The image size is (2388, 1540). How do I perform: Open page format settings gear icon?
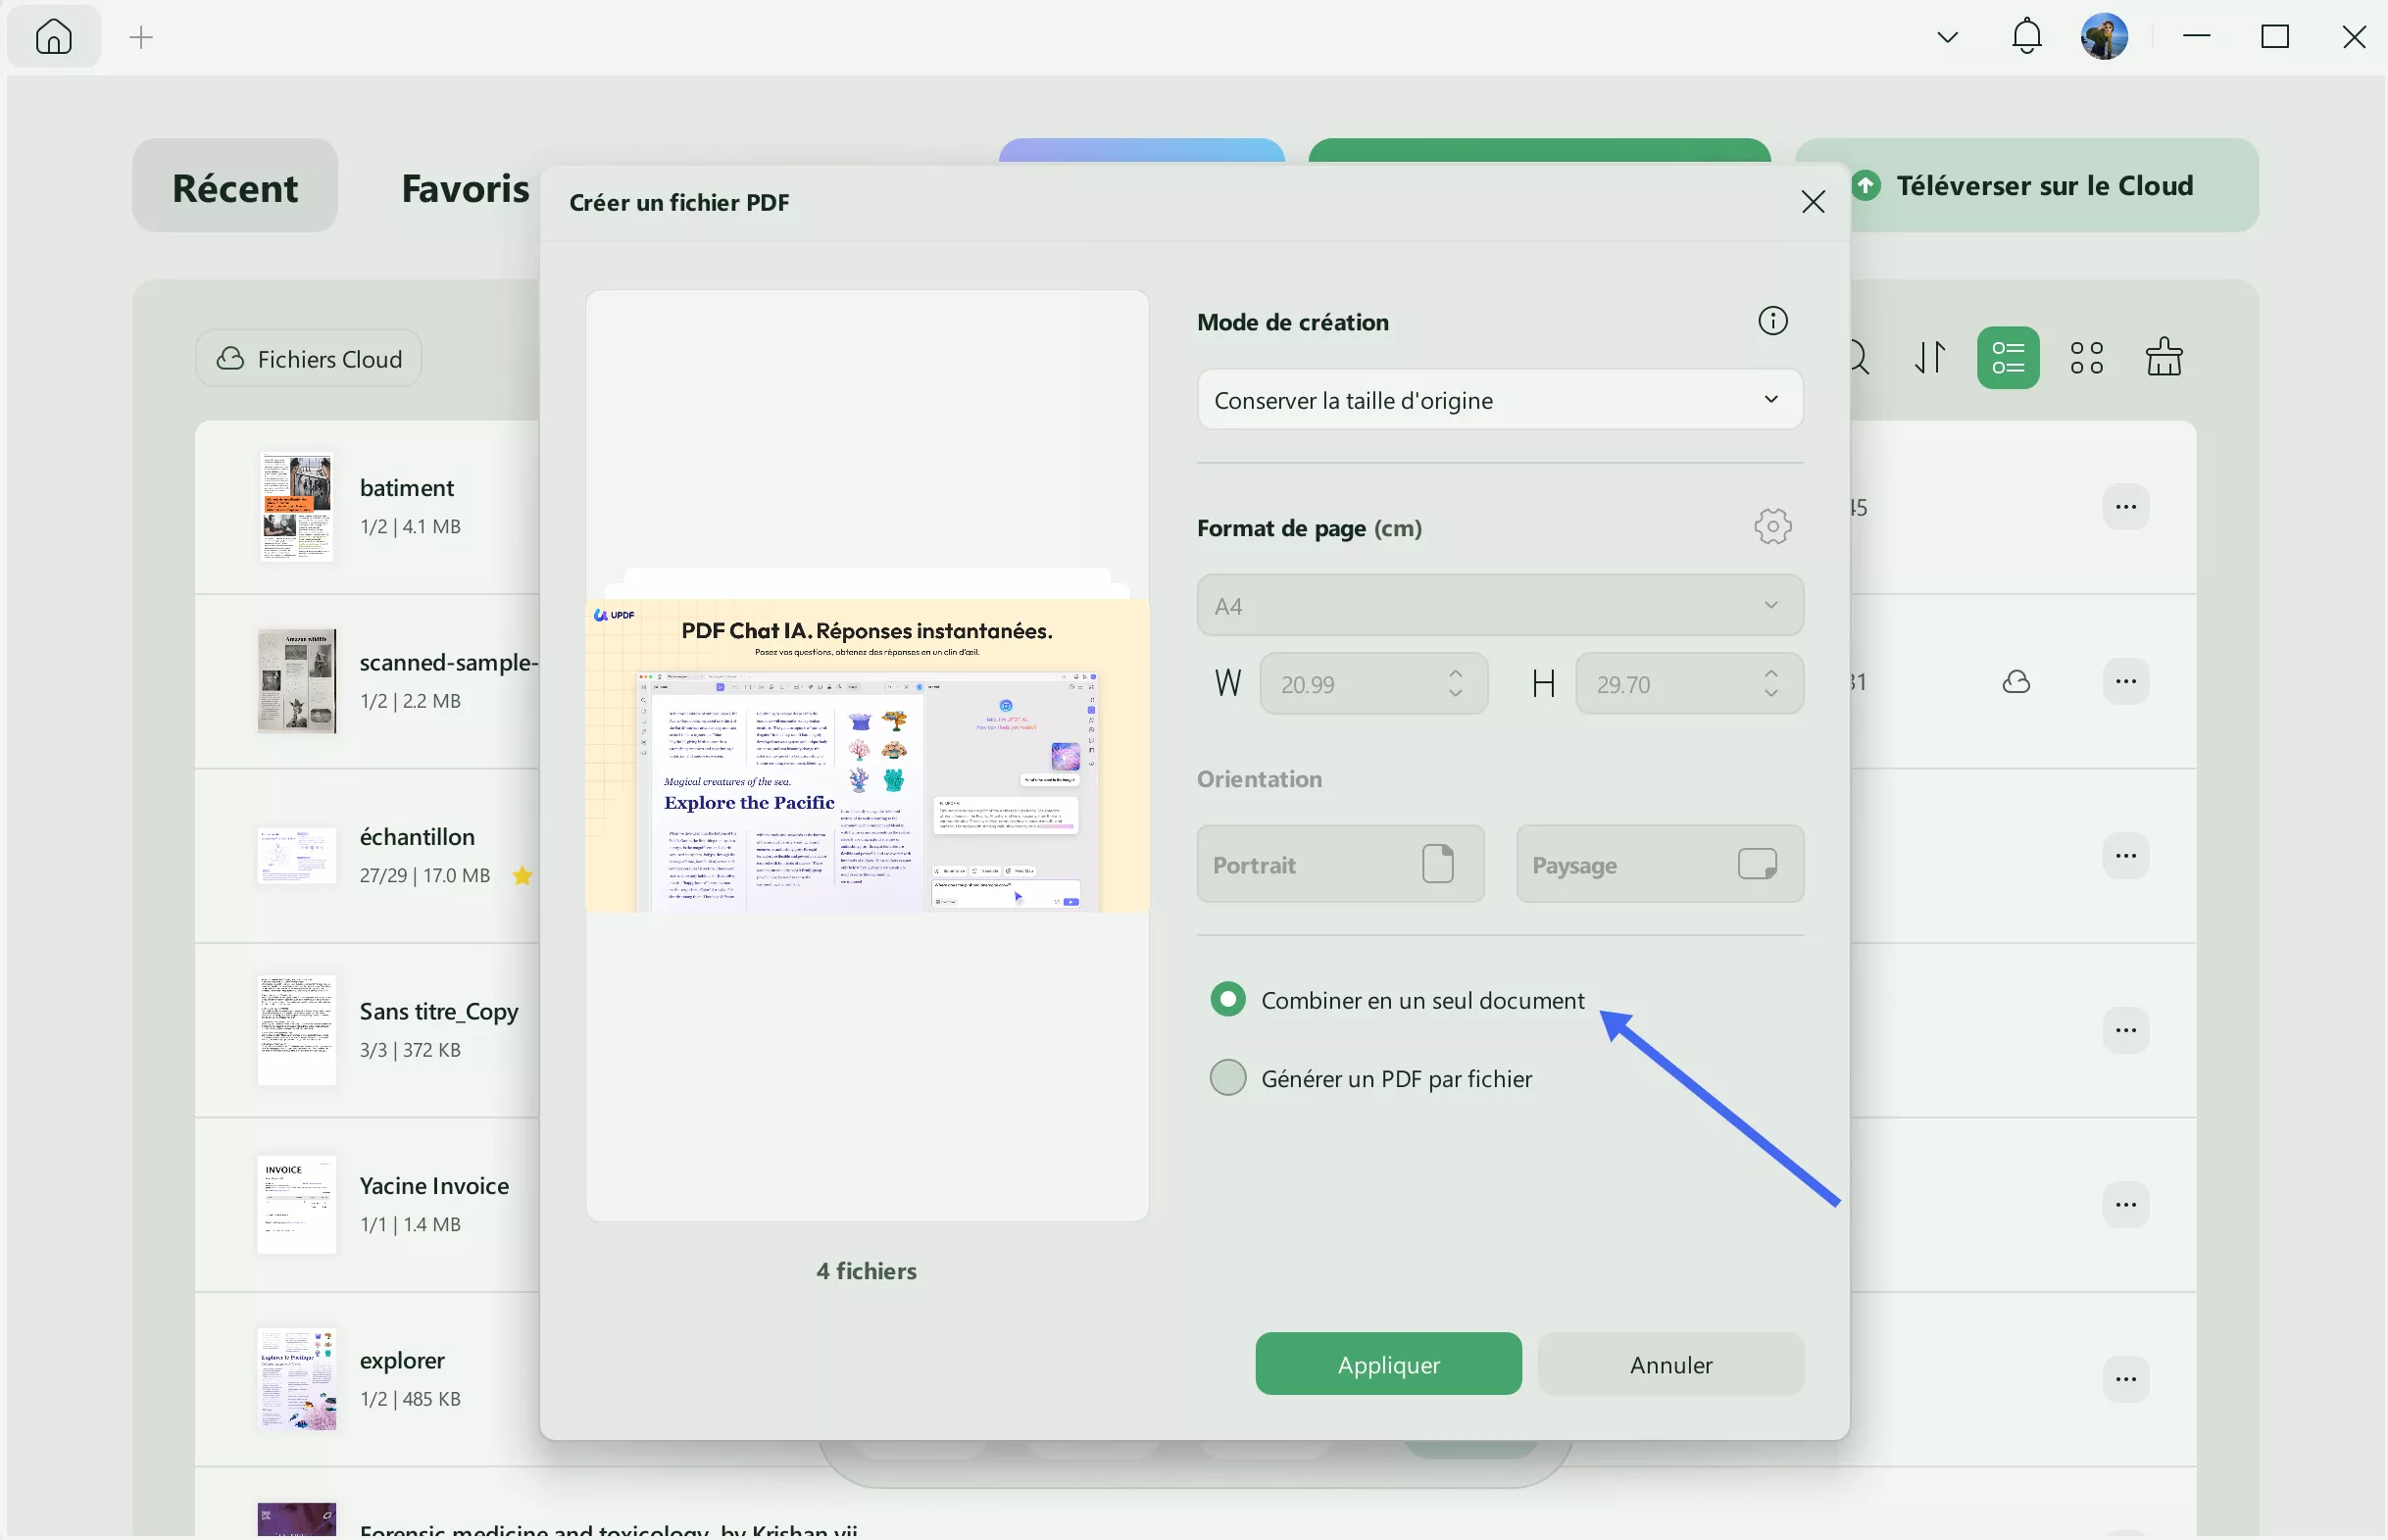[1773, 526]
